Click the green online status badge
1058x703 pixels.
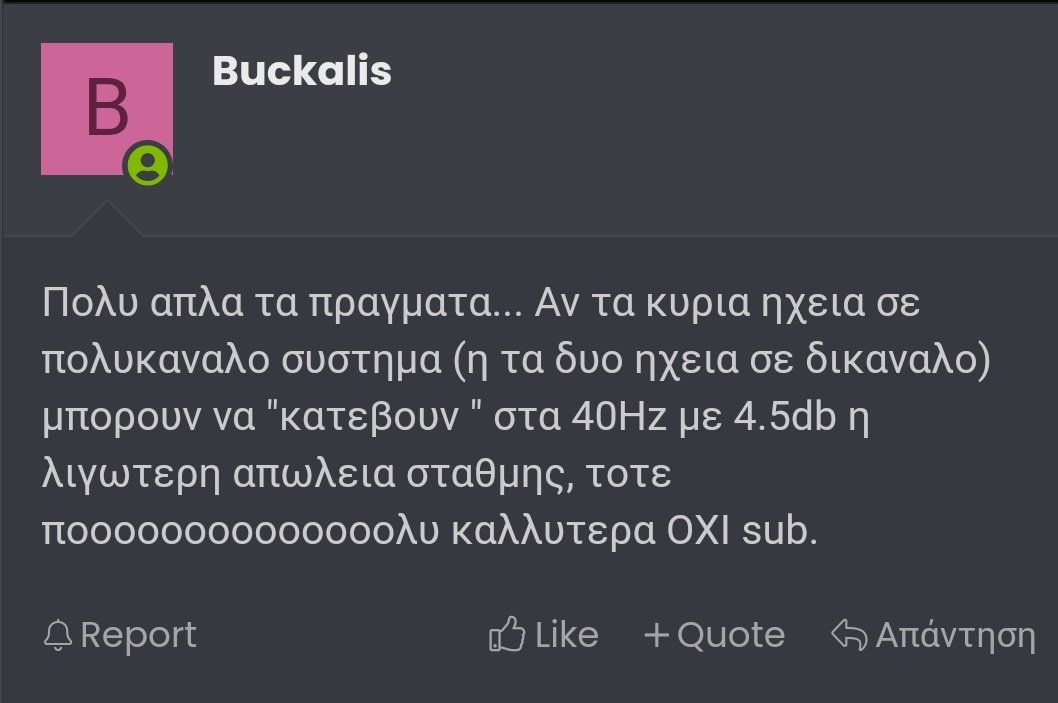click(148, 164)
